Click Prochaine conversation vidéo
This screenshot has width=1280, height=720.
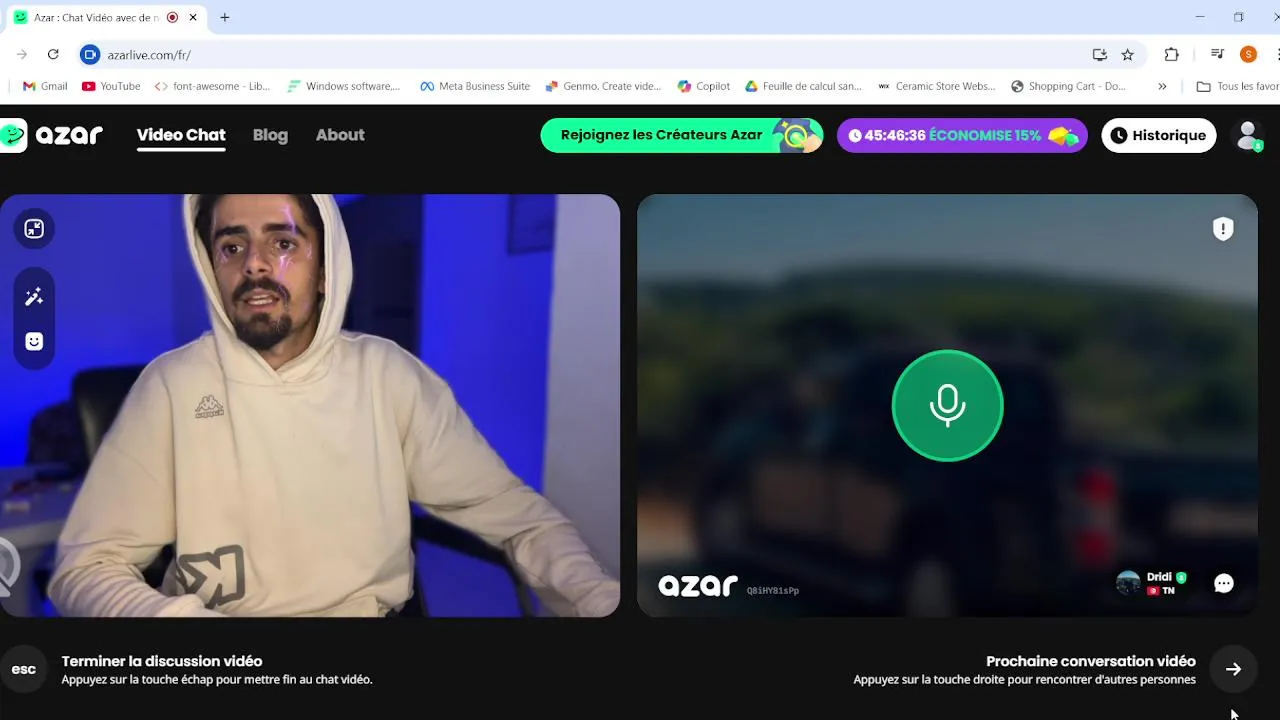coord(1091,661)
